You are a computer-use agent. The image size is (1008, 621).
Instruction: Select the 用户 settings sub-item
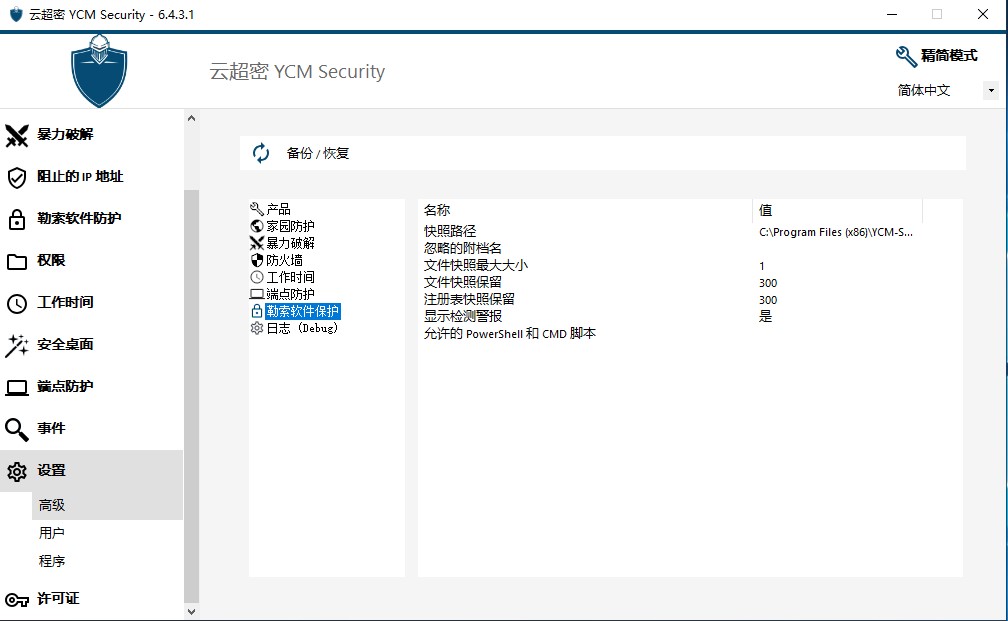coord(51,533)
